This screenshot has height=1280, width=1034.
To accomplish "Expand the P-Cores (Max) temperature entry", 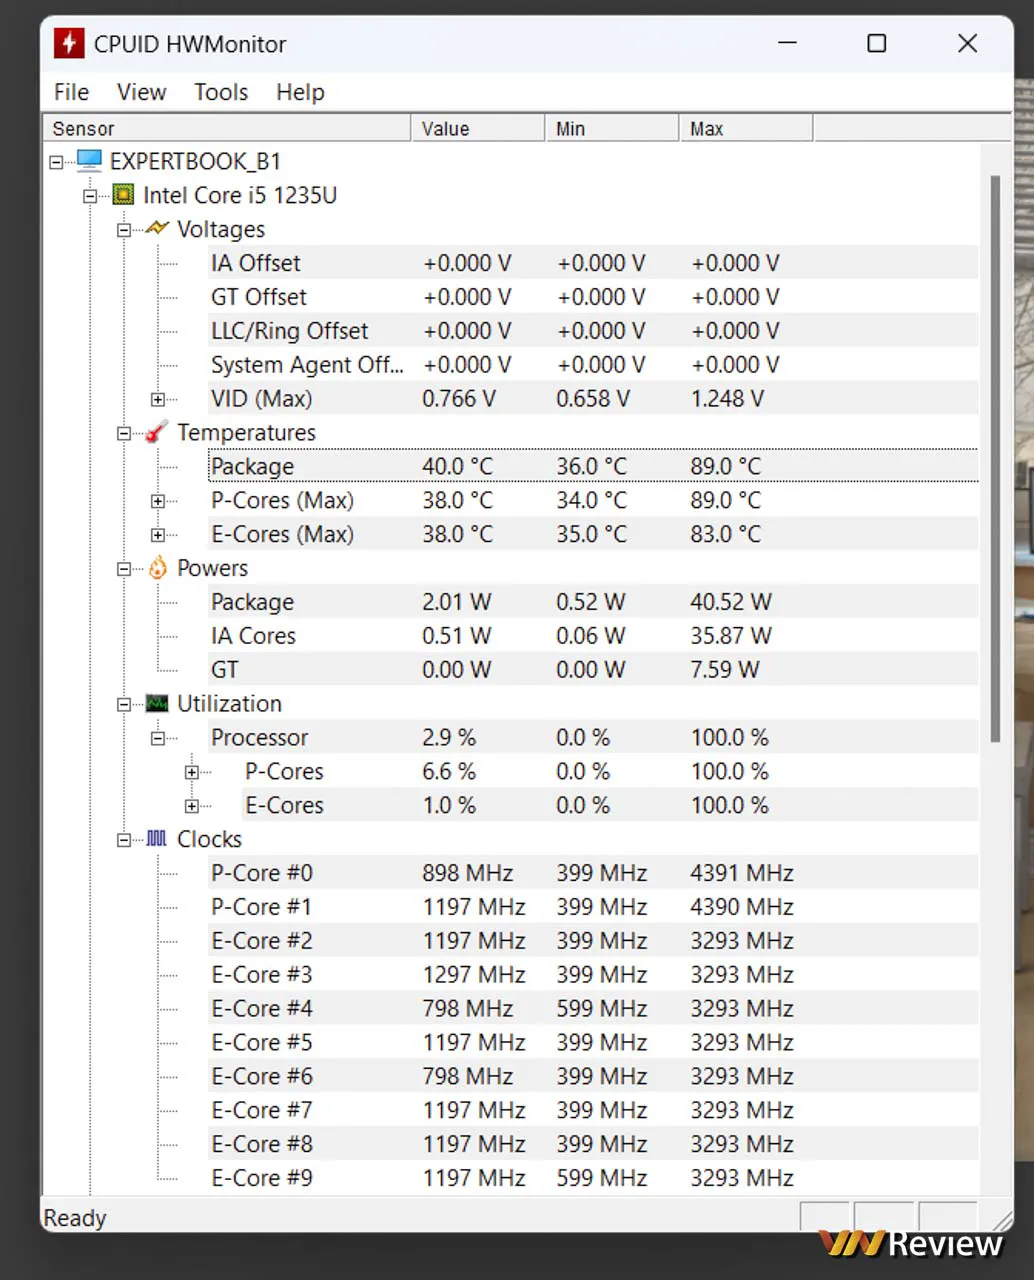I will pyautogui.click(x=157, y=501).
